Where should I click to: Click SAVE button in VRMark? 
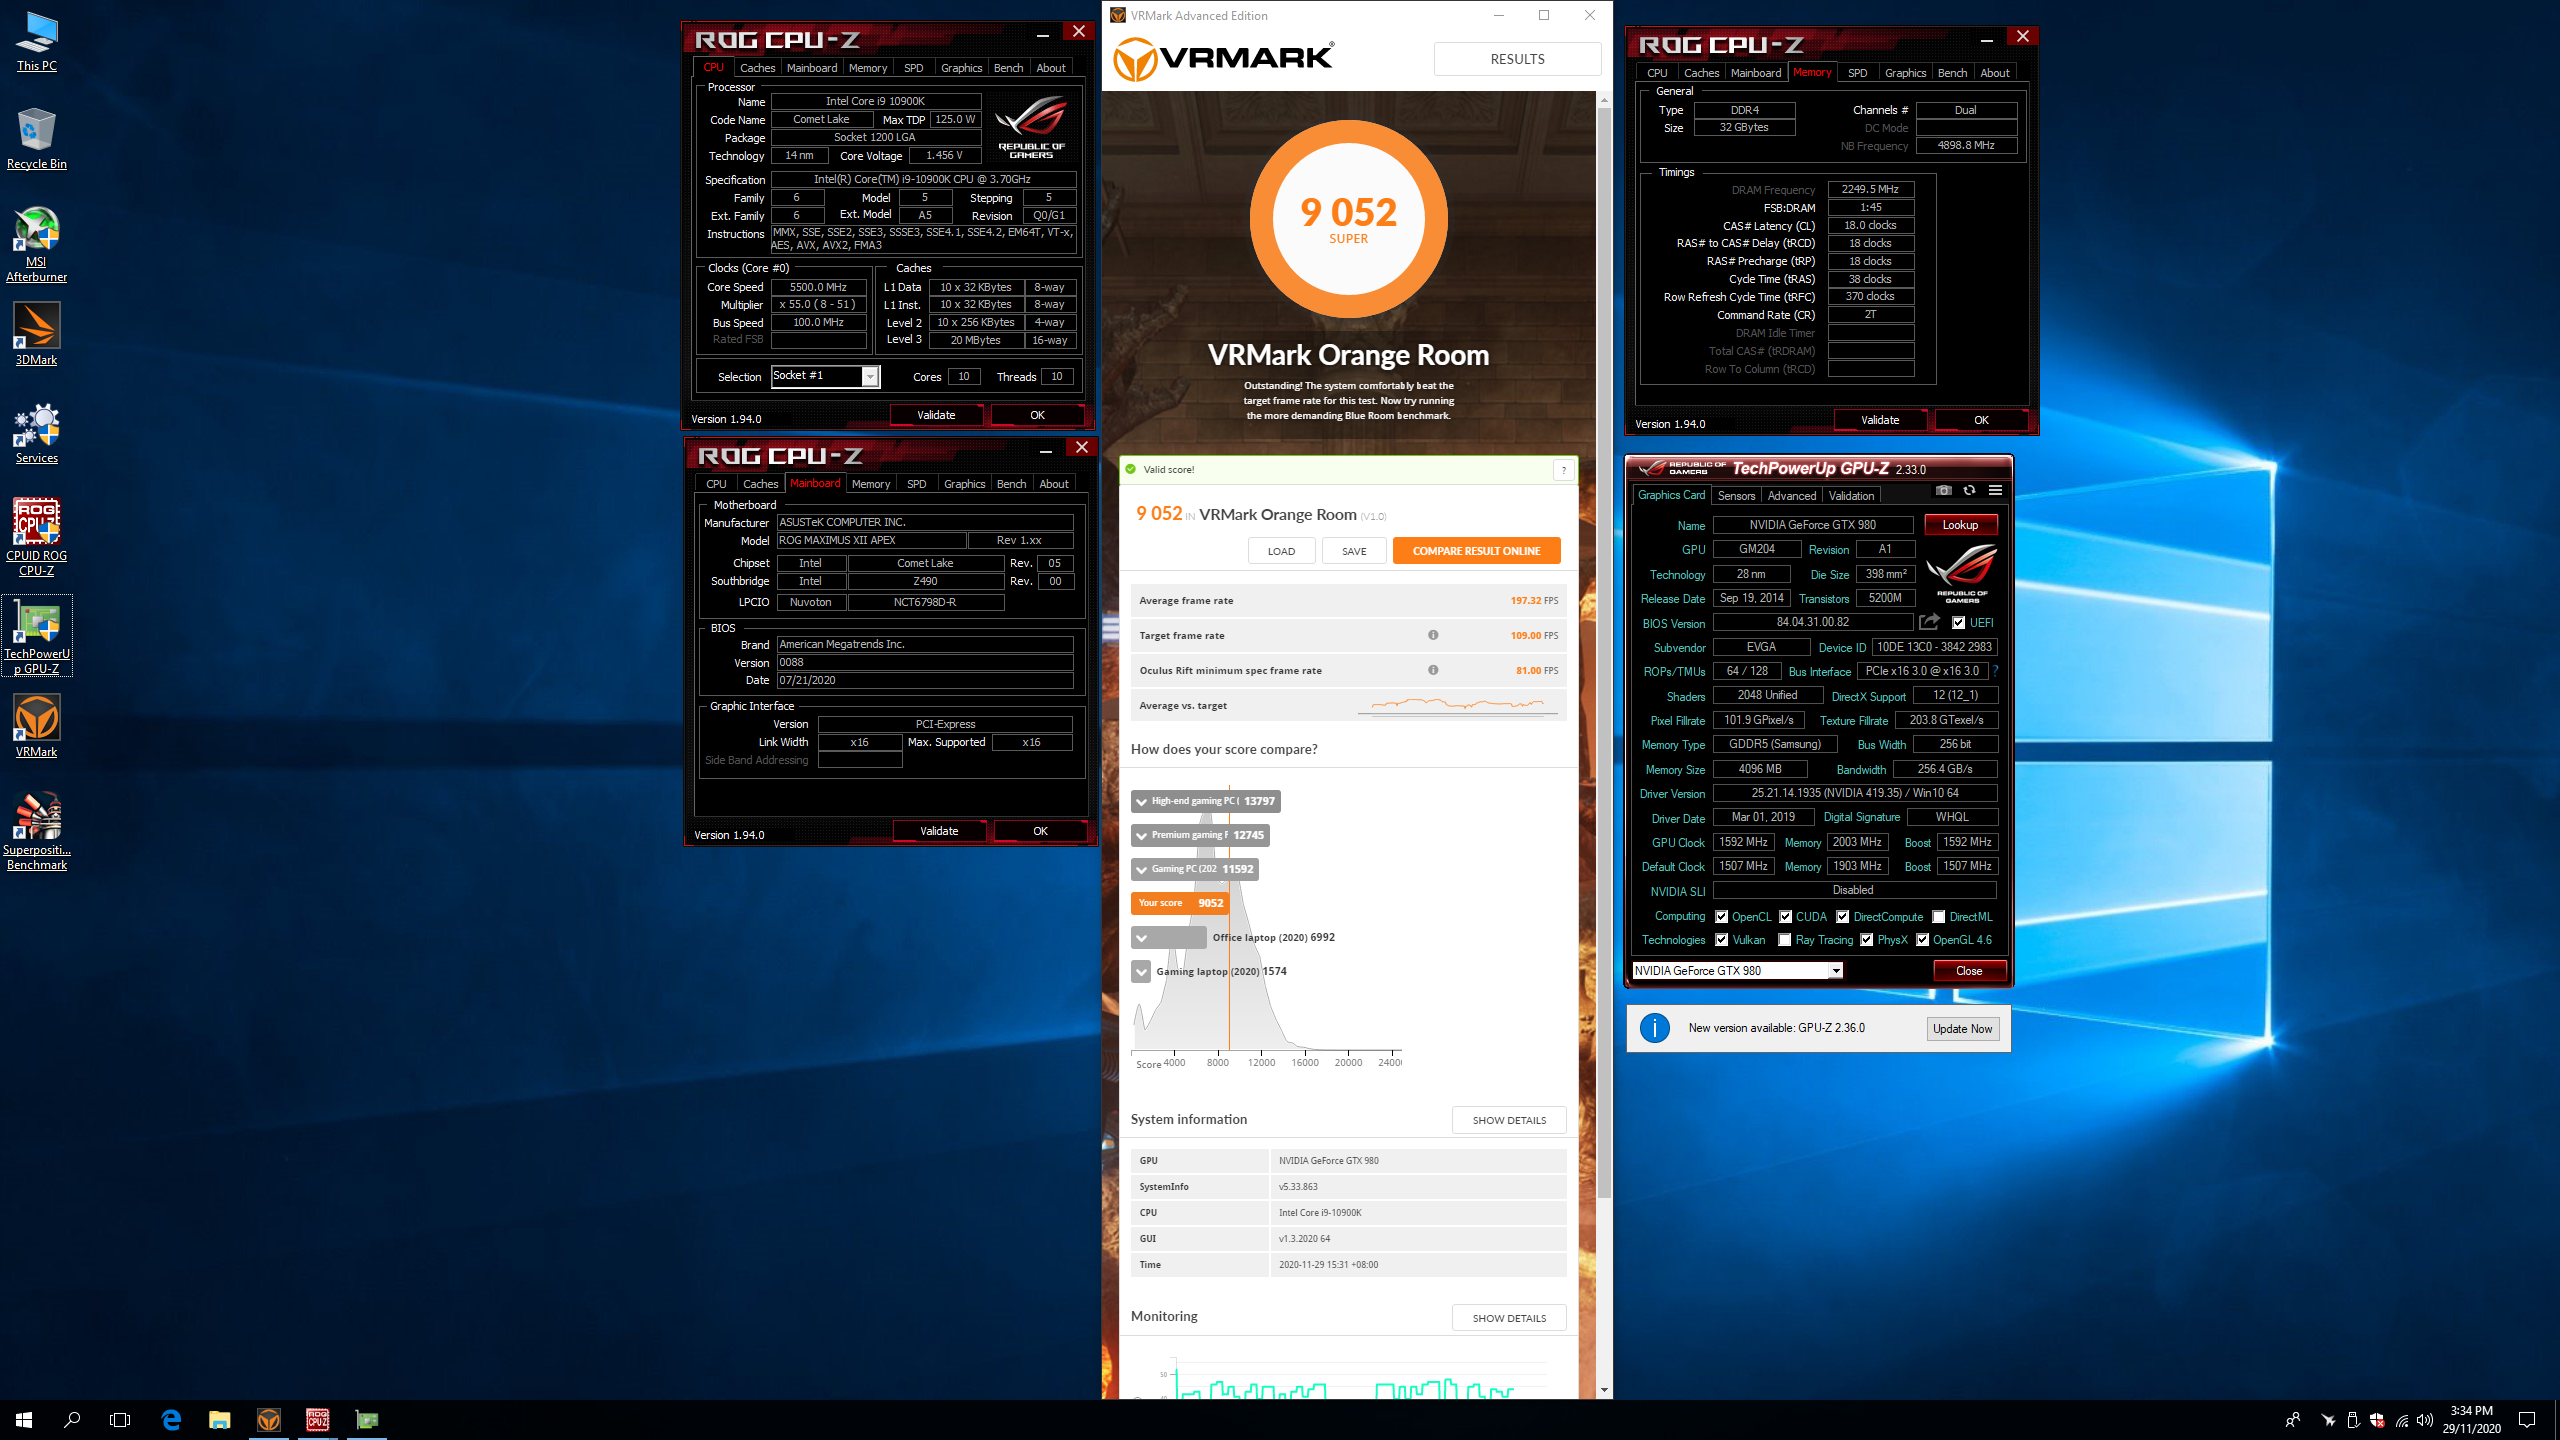(1354, 551)
